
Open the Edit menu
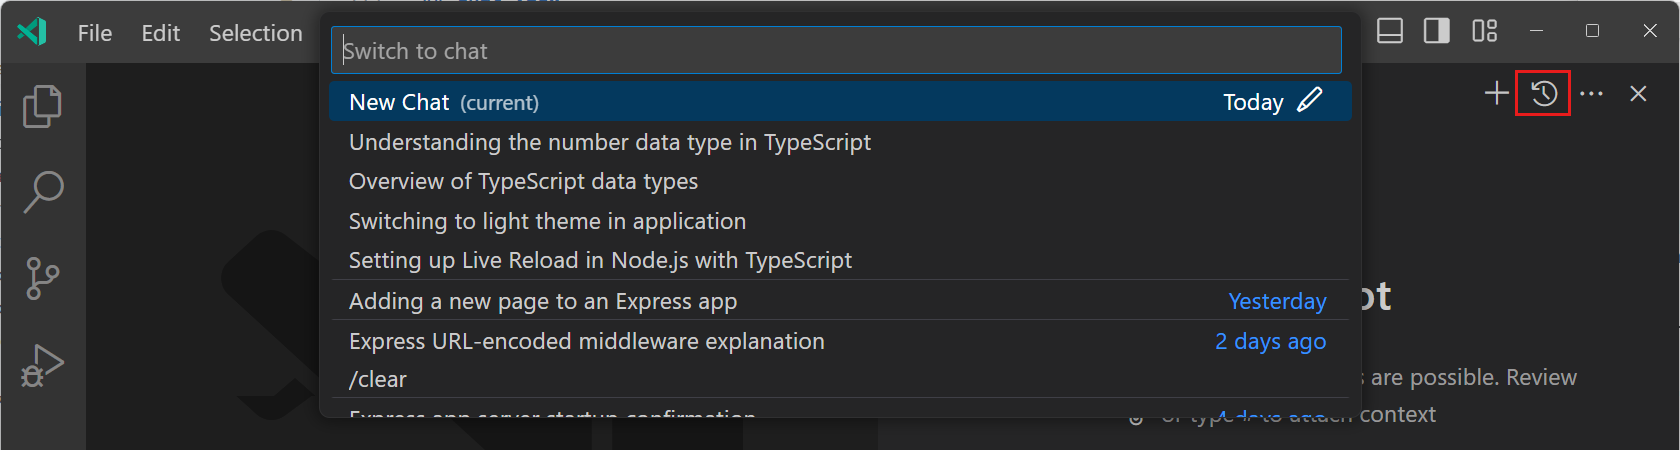tap(160, 33)
